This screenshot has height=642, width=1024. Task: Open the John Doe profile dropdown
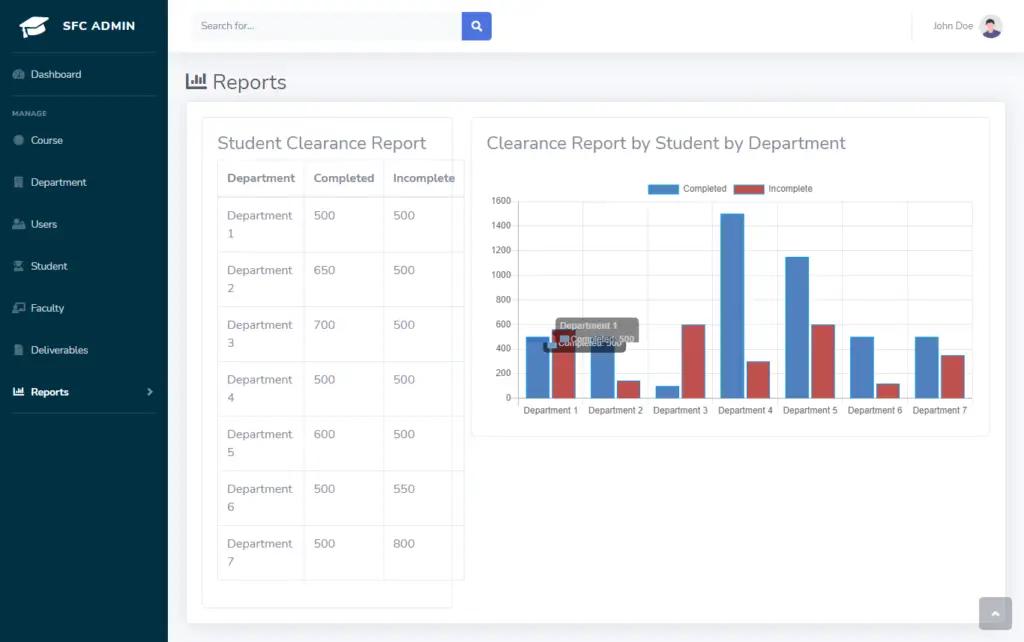965,26
